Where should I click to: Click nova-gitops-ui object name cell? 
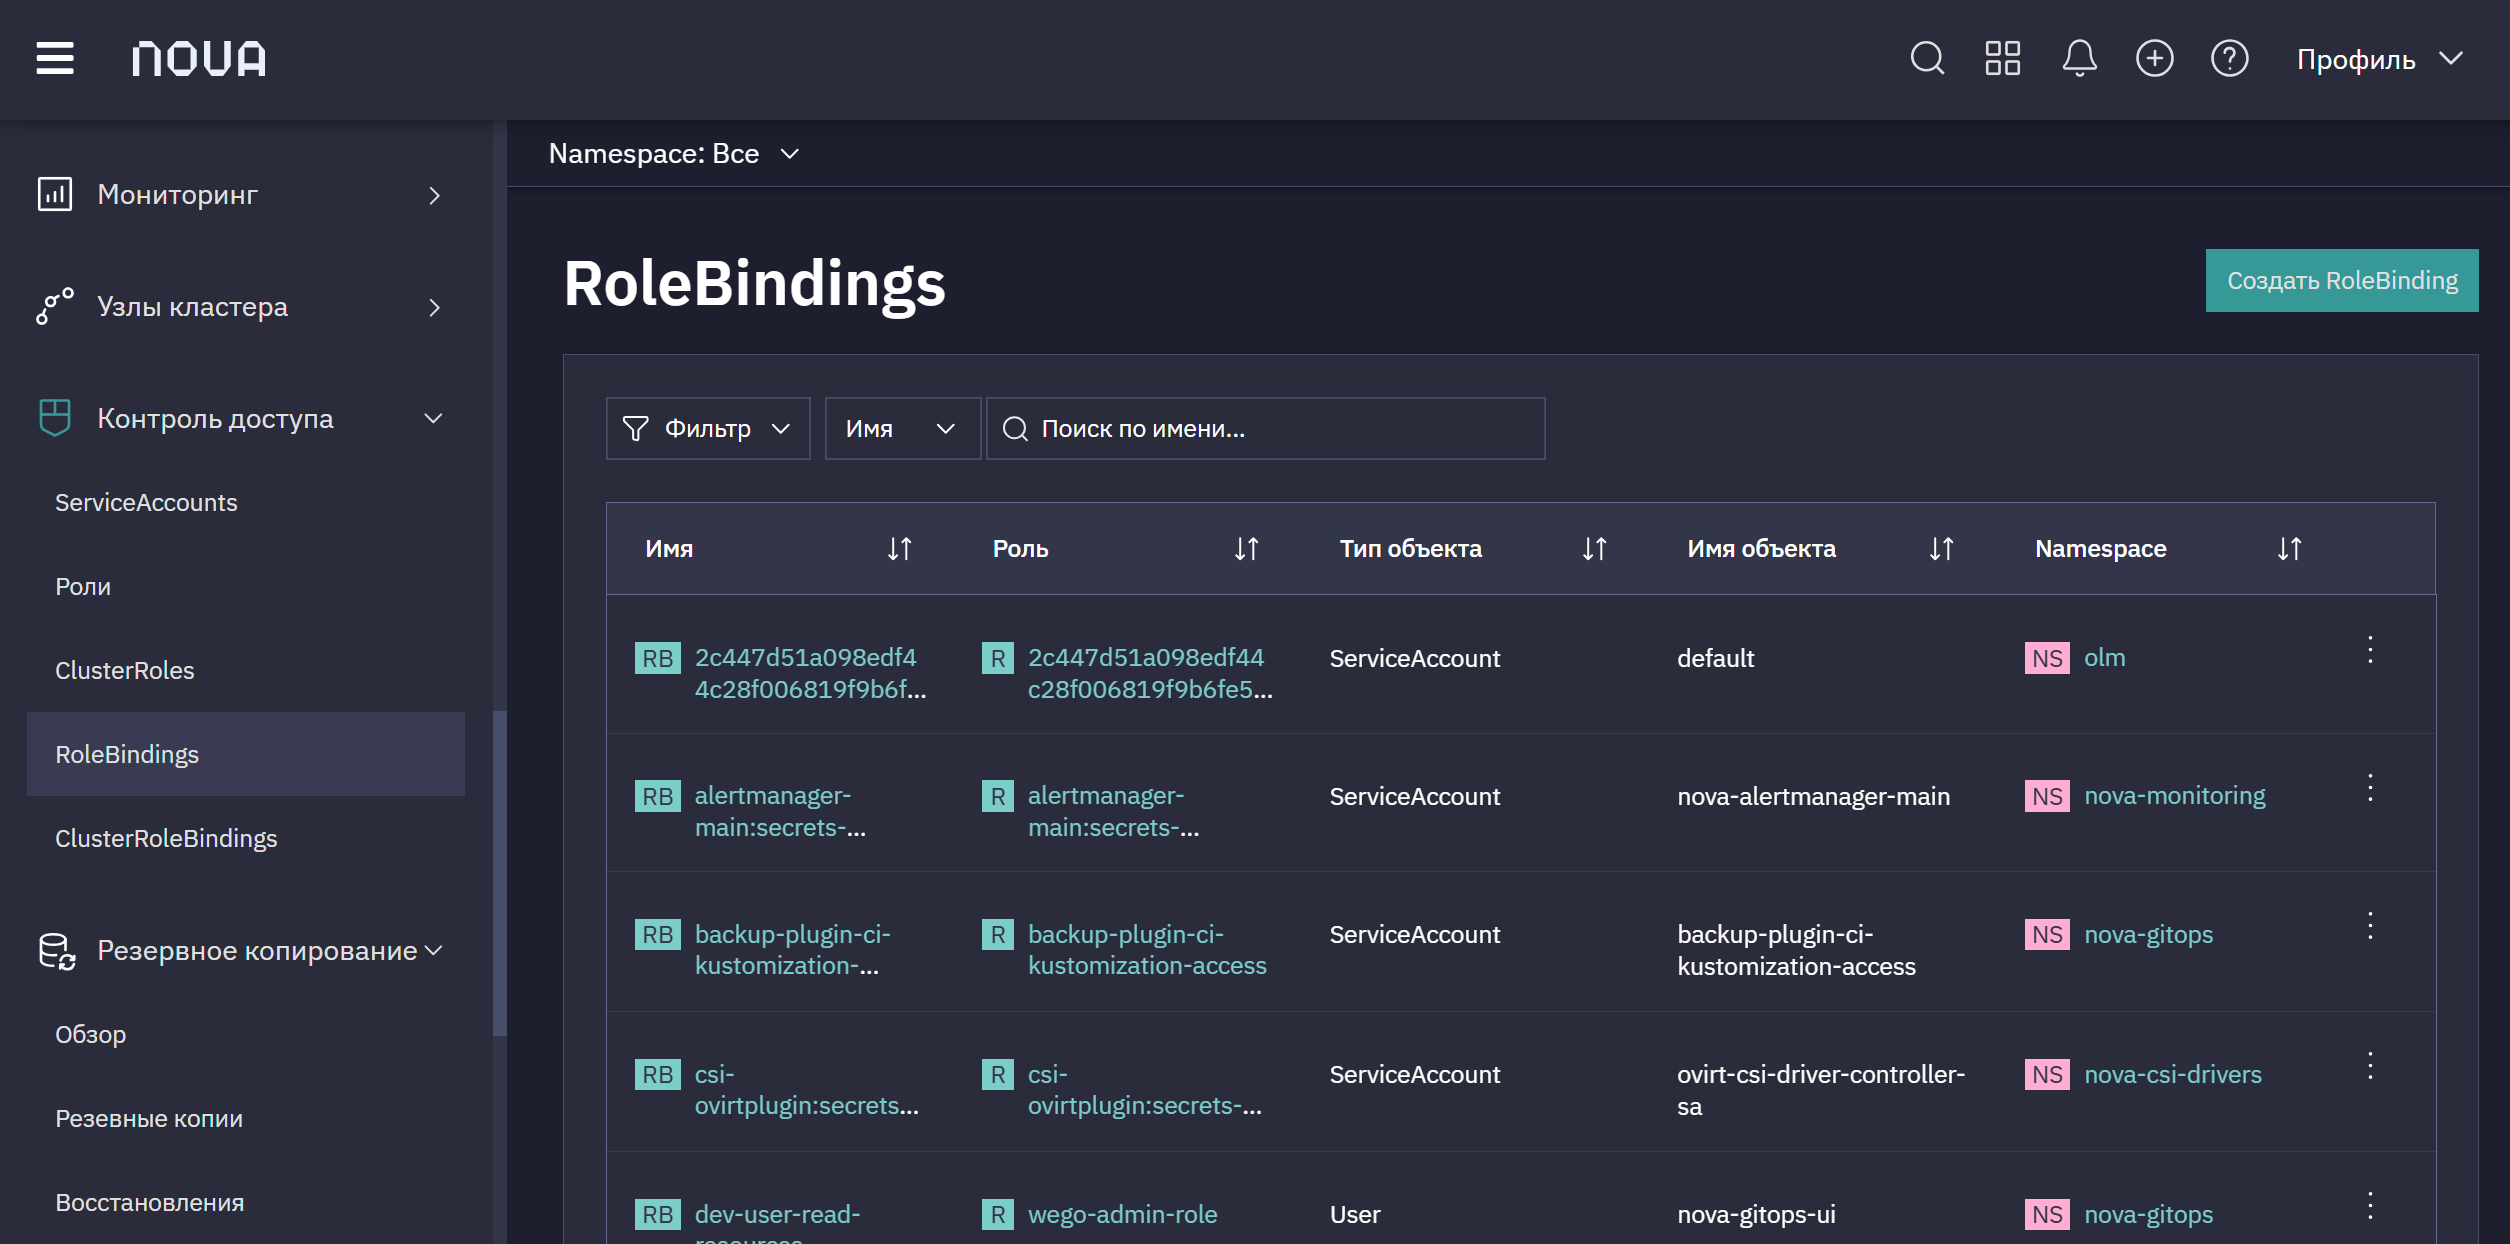pyautogui.click(x=1756, y=1214)
